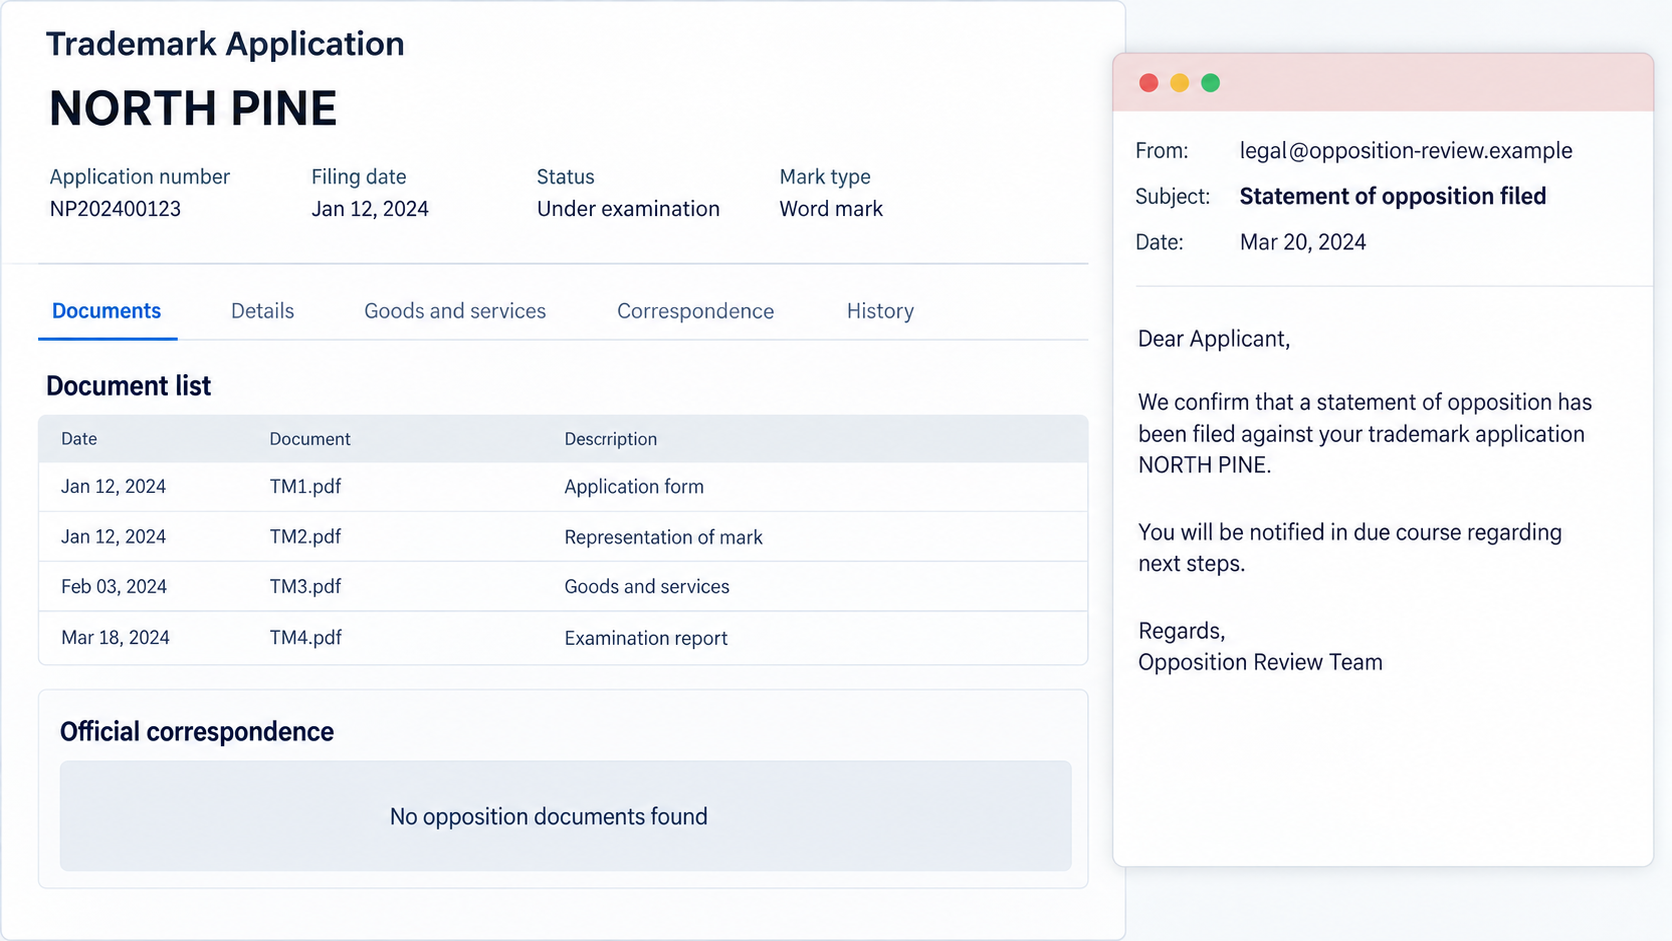Select application number NP202400123

click(x=115, y=209)
